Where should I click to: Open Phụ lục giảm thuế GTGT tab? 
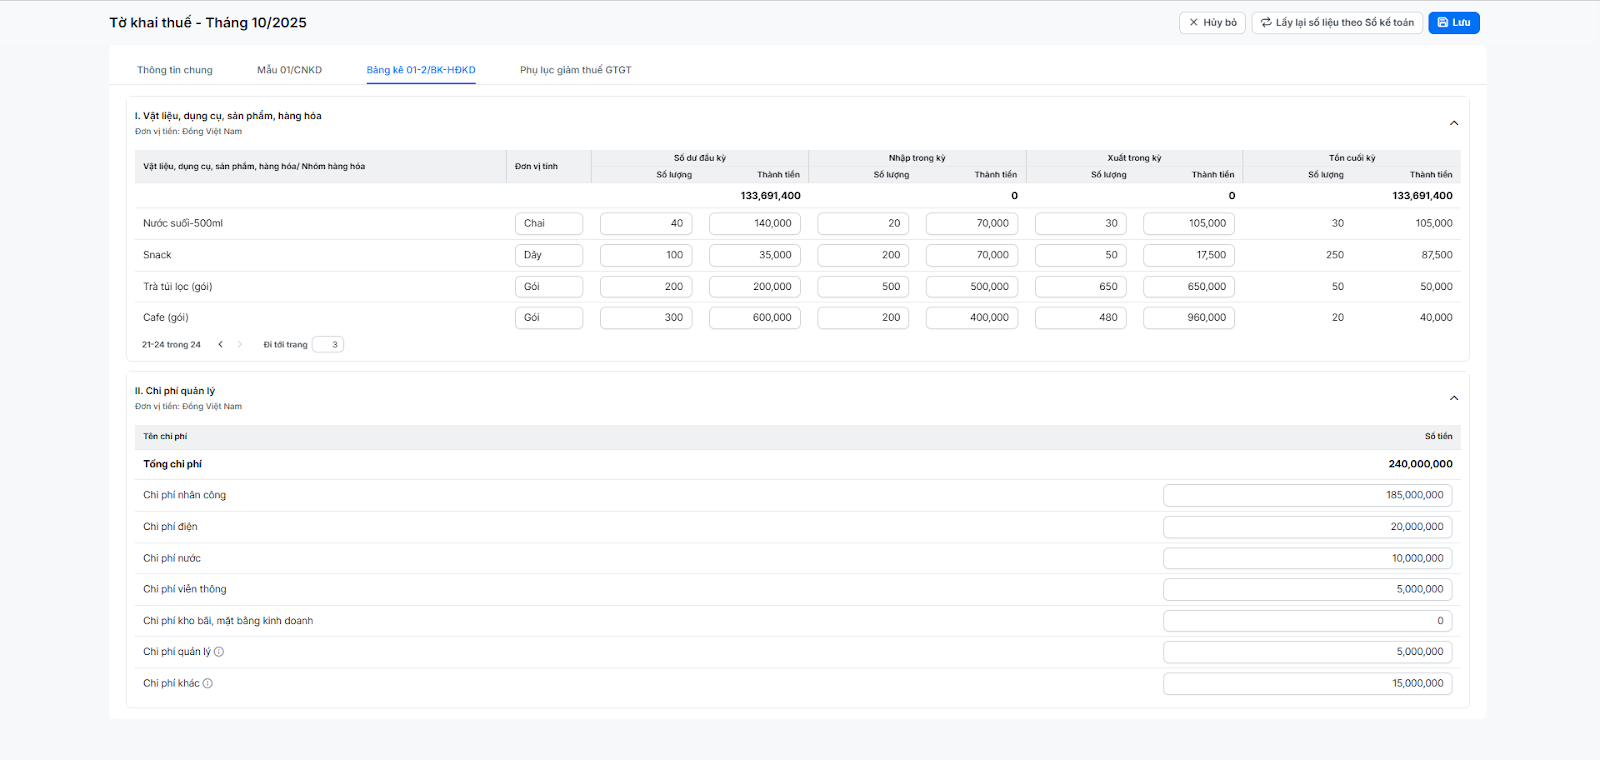click(575, 70)
